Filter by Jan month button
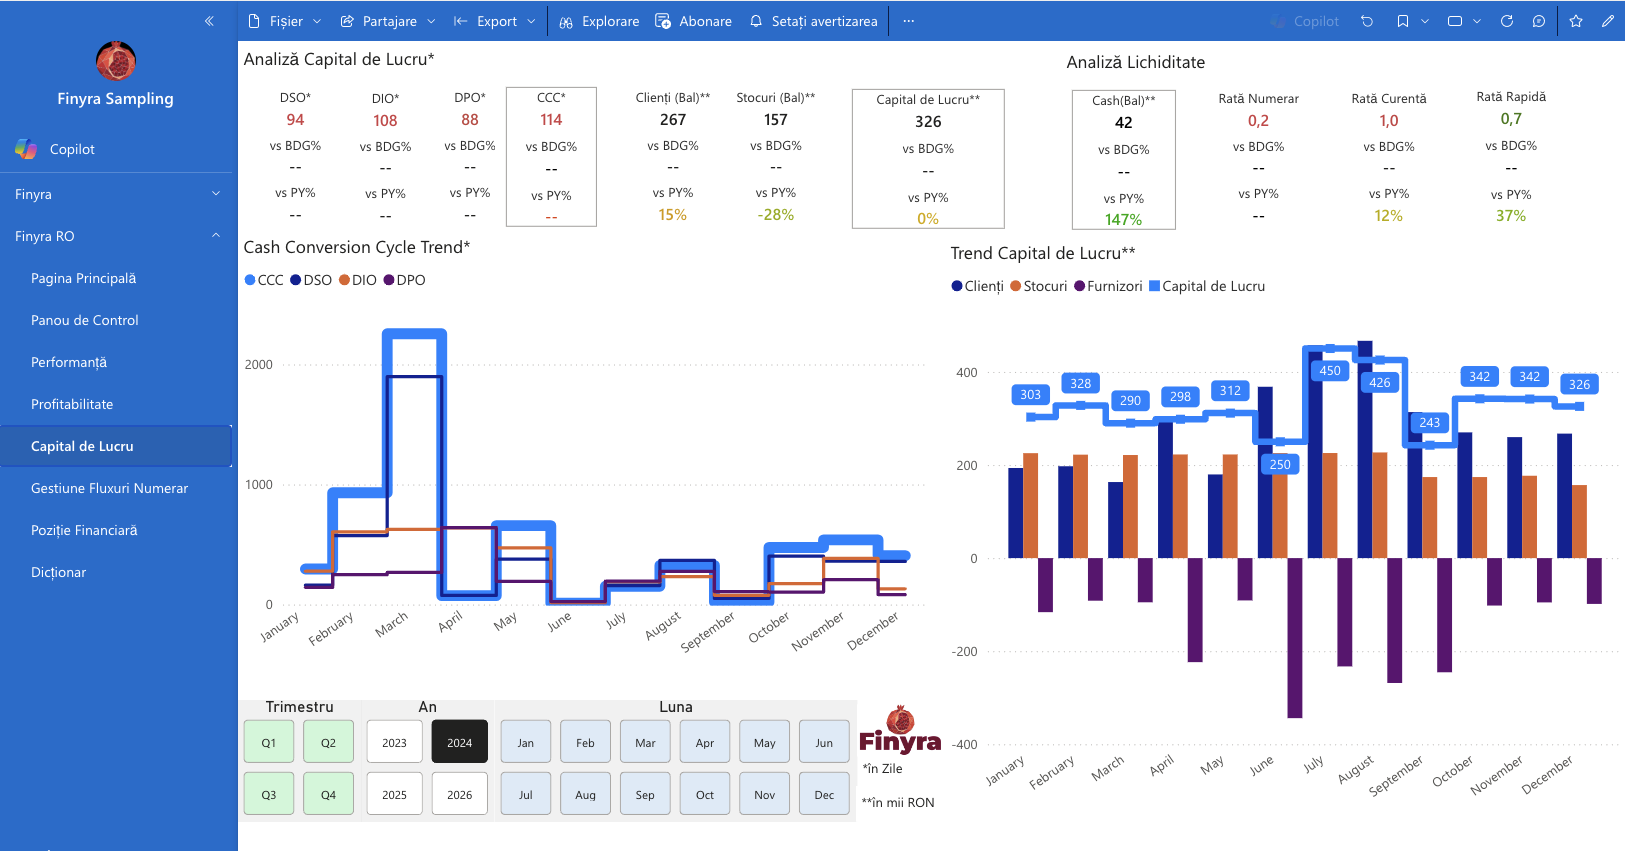 coord(526,742)
